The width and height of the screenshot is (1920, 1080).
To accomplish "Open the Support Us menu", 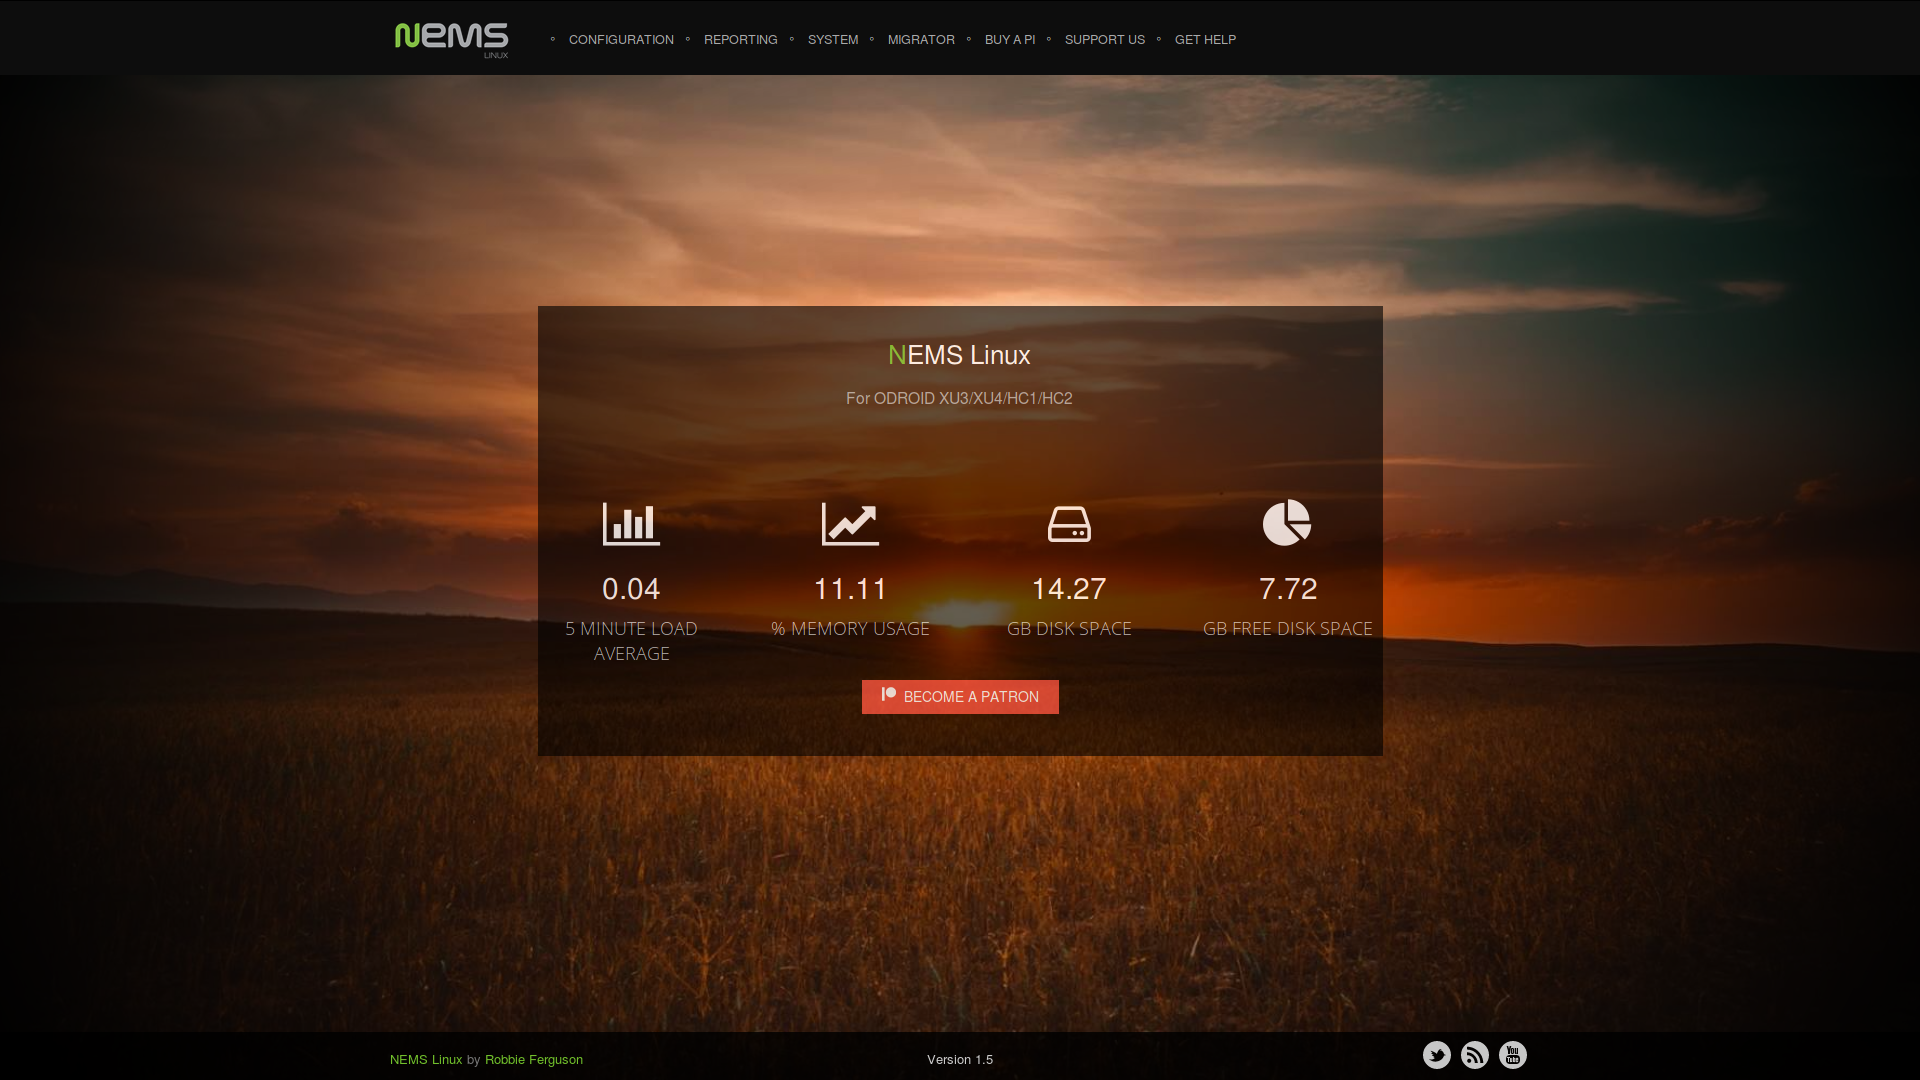I will pyautogui.click(x=1104, y=40).
